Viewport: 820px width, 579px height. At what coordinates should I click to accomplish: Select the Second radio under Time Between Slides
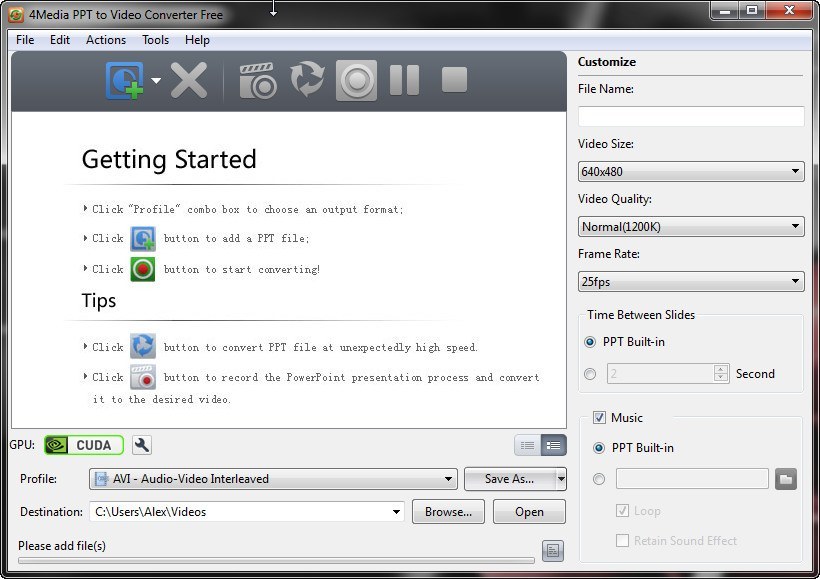coord(589,374)
